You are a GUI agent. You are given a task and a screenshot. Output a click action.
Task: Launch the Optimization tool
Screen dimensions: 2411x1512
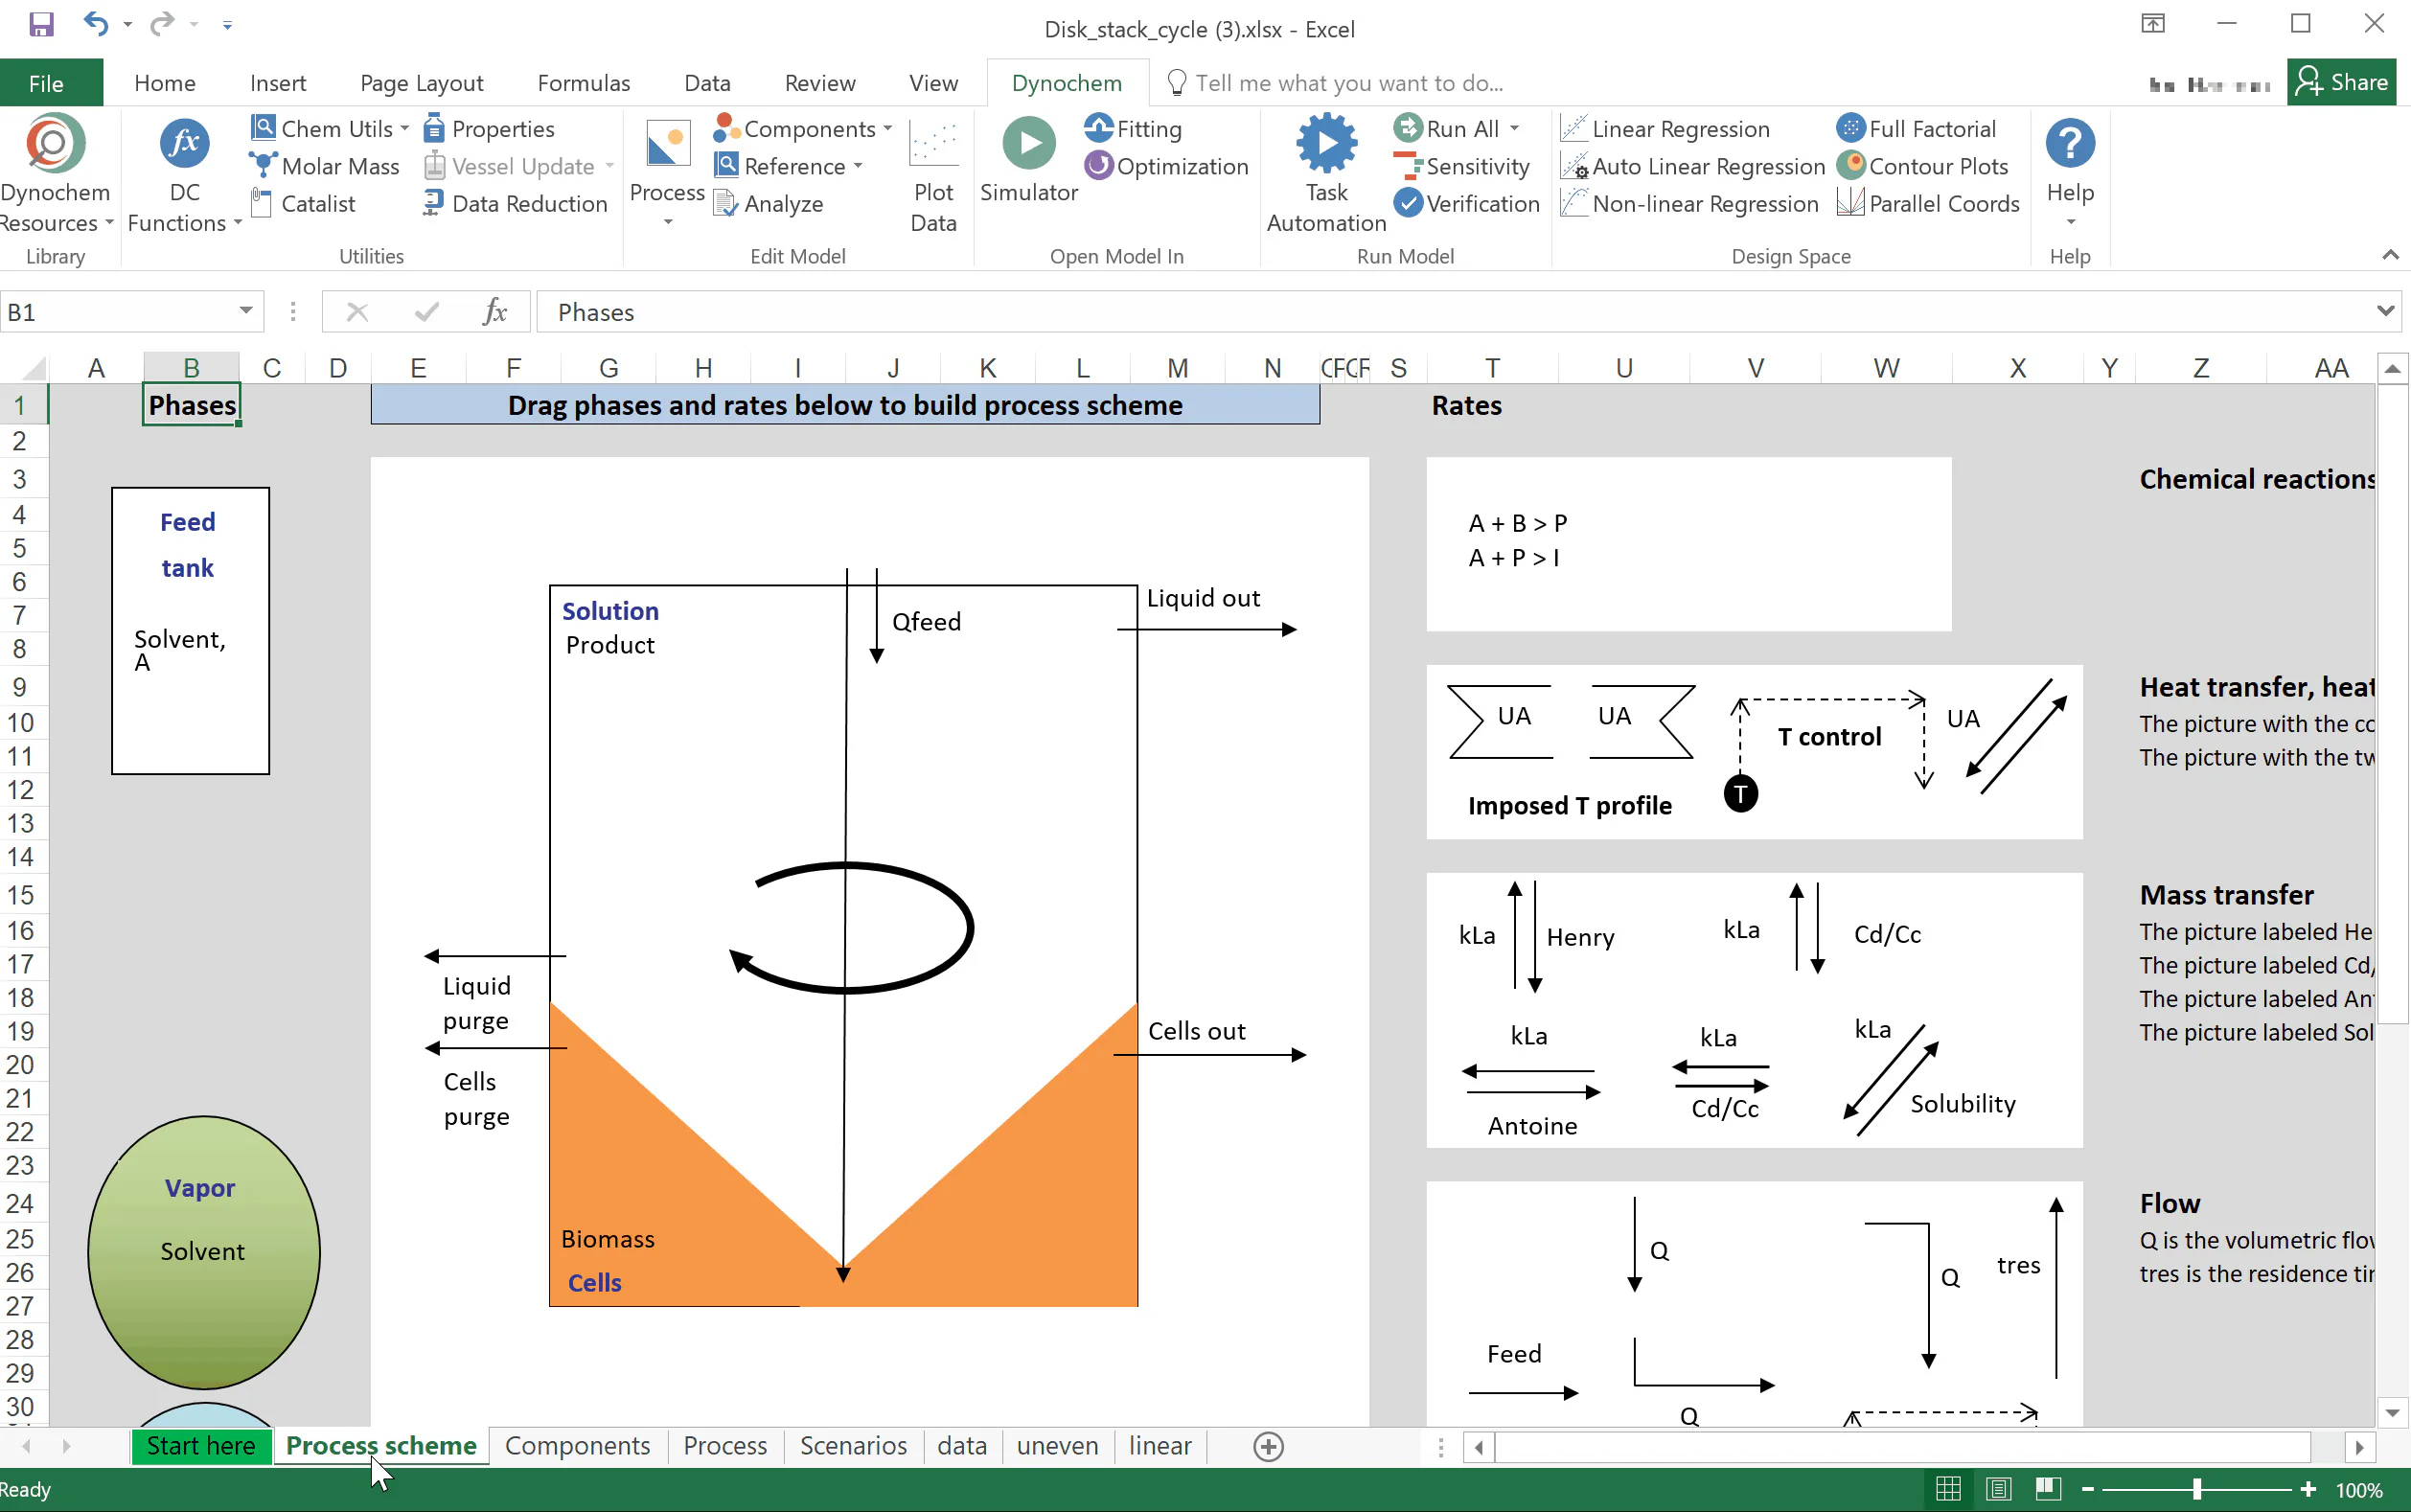click(x=1167, y=166)
